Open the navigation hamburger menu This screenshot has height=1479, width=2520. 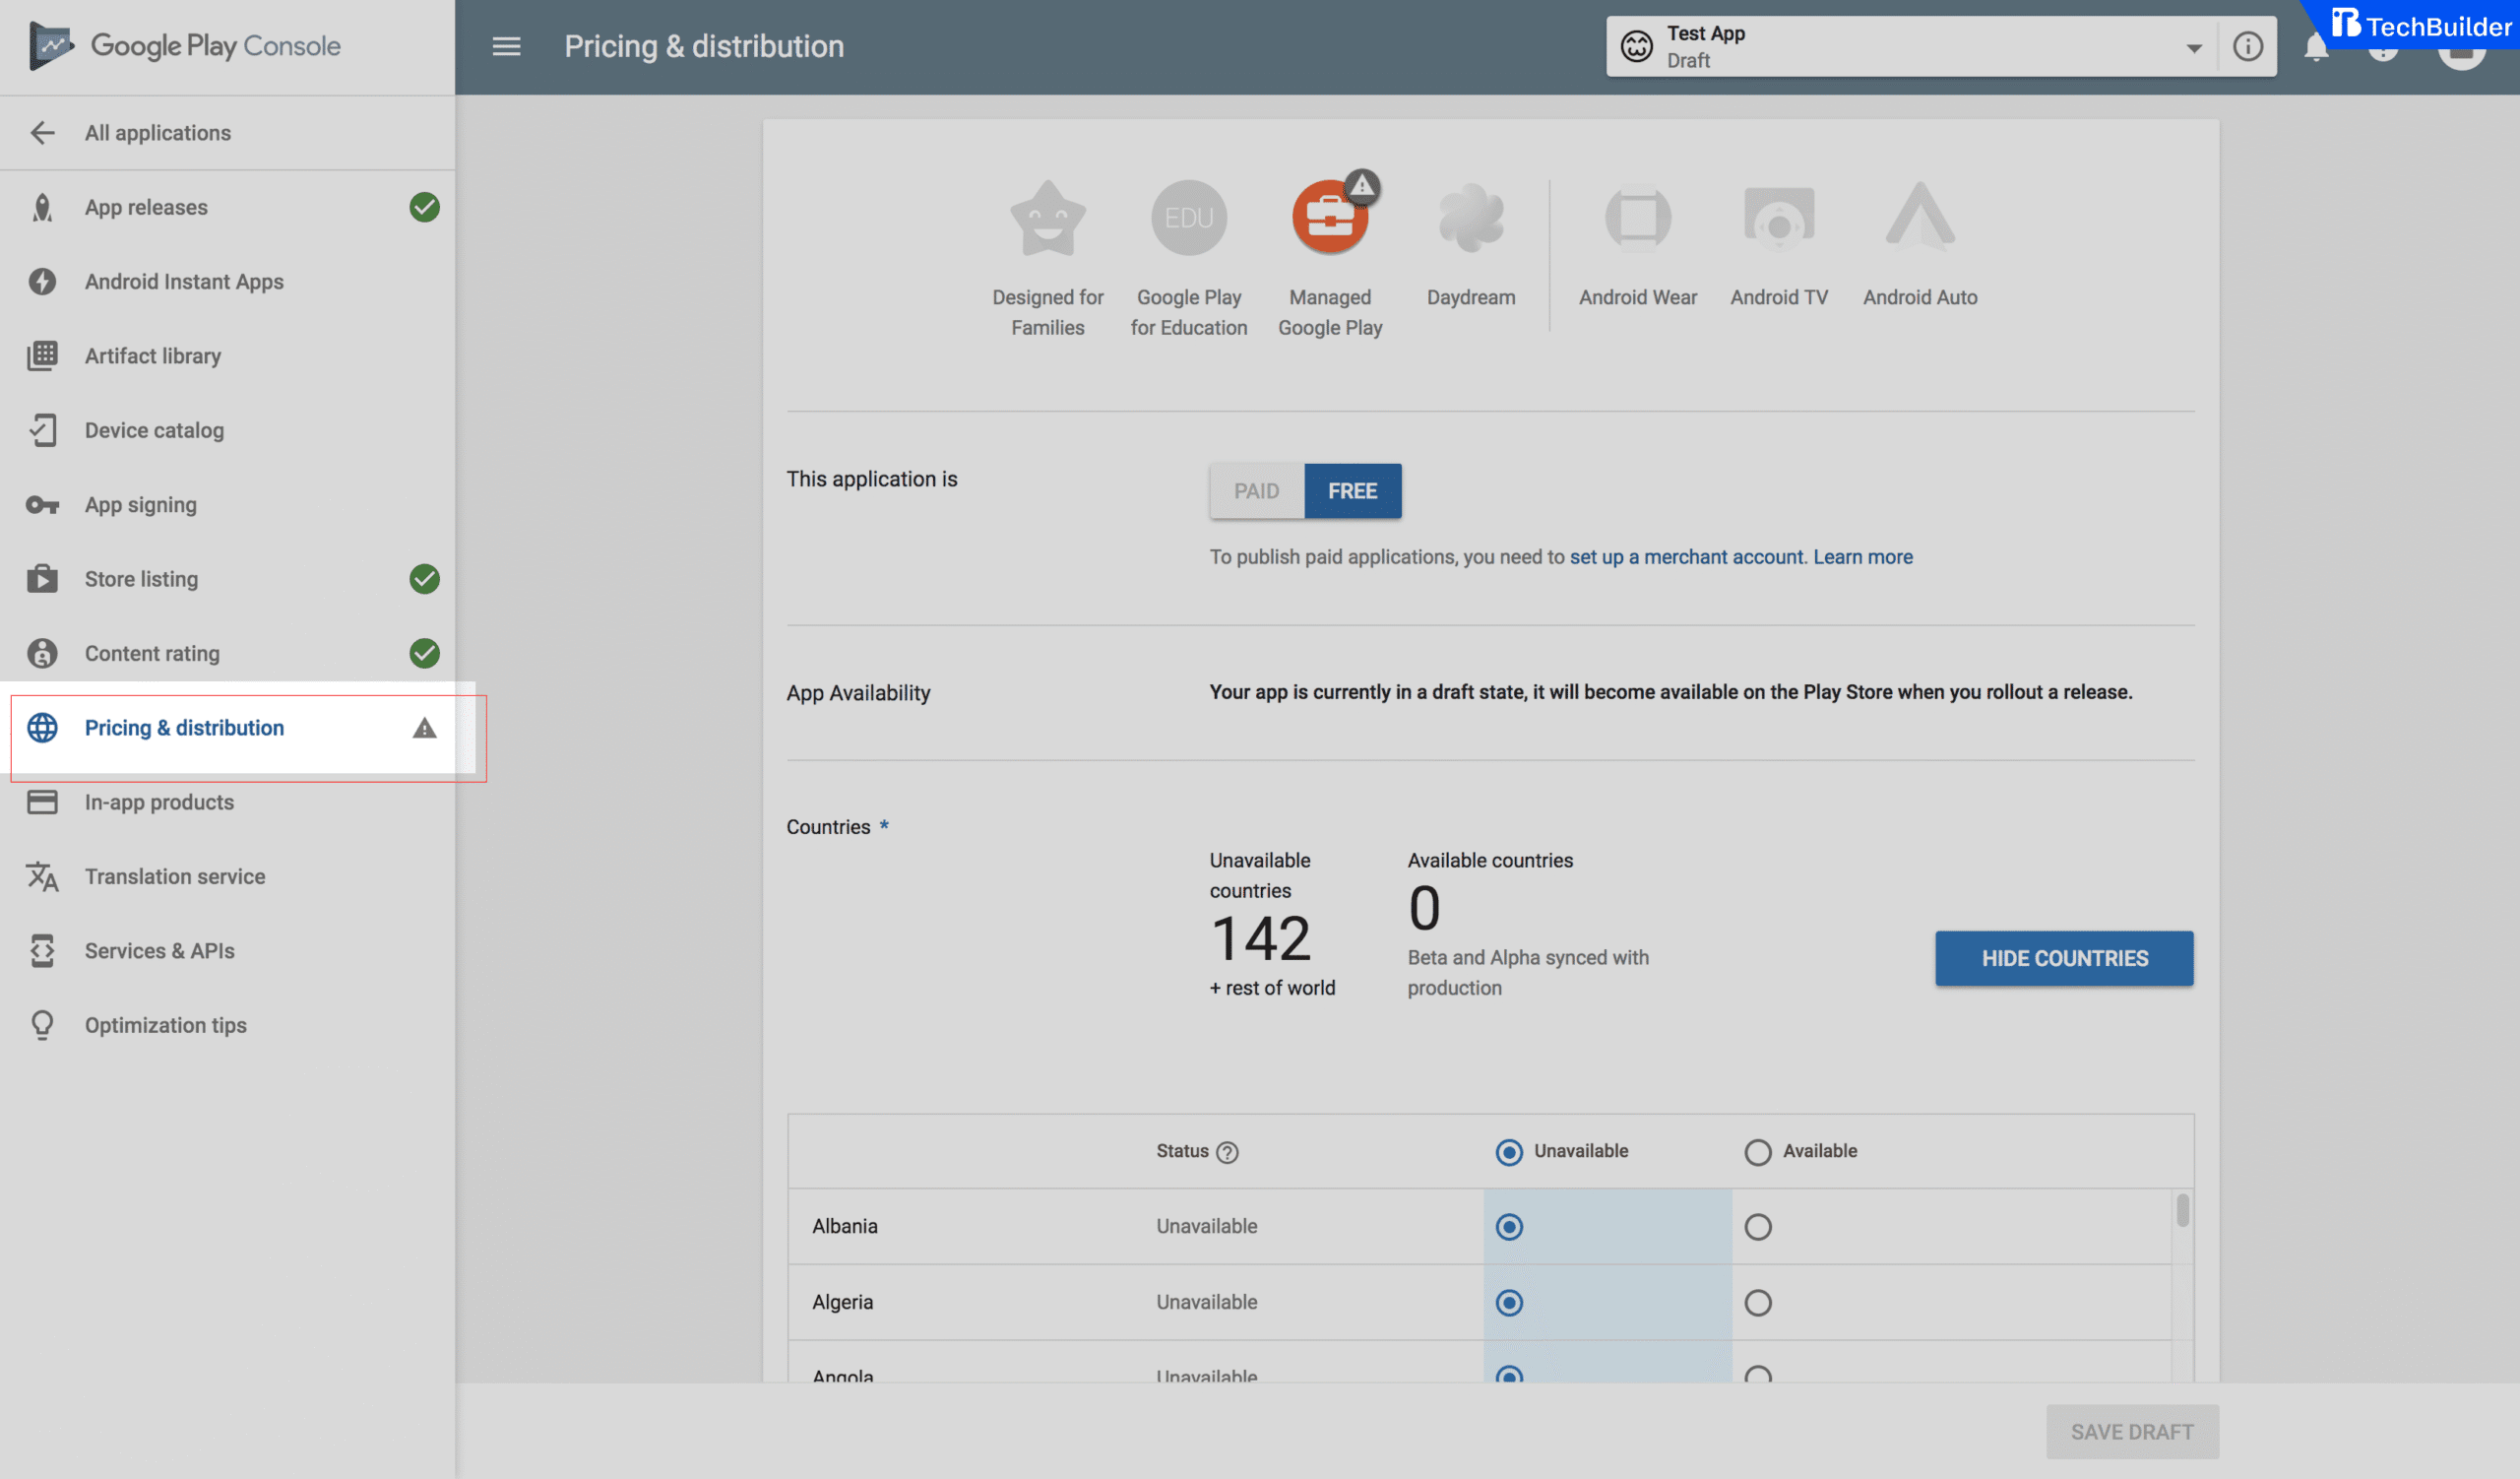506,46
